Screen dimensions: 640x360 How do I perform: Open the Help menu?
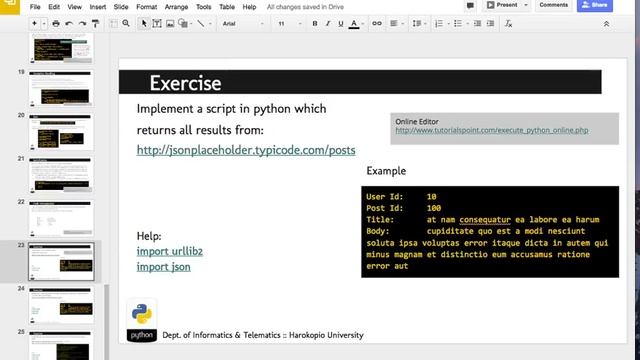pyautogui.click(x=249, y=7)
